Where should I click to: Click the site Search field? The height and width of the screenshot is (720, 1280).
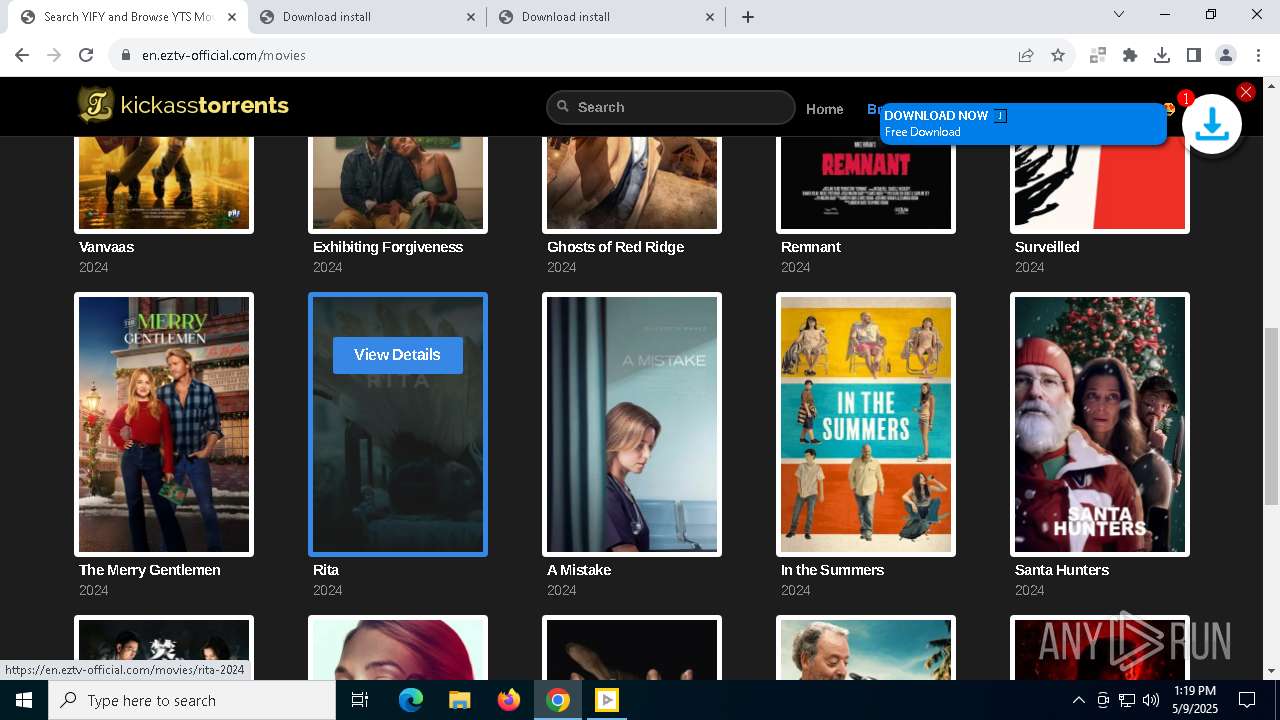[x=671, y=107]
